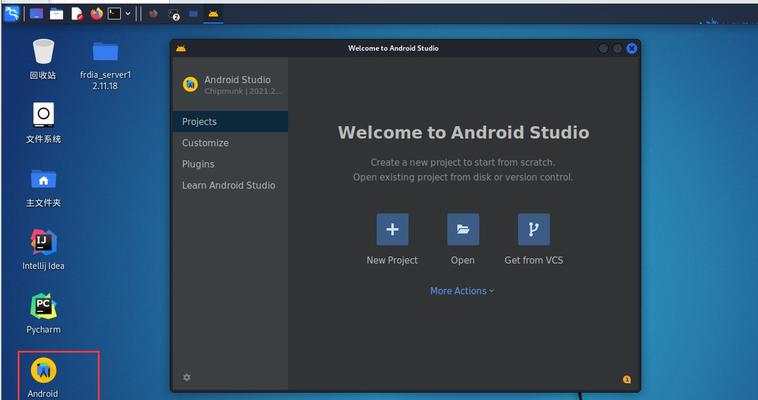The width and height of the screenshot is (758, 400).
Task: Click the Android icon in window title bar
Action: click(x=181, y=48)
